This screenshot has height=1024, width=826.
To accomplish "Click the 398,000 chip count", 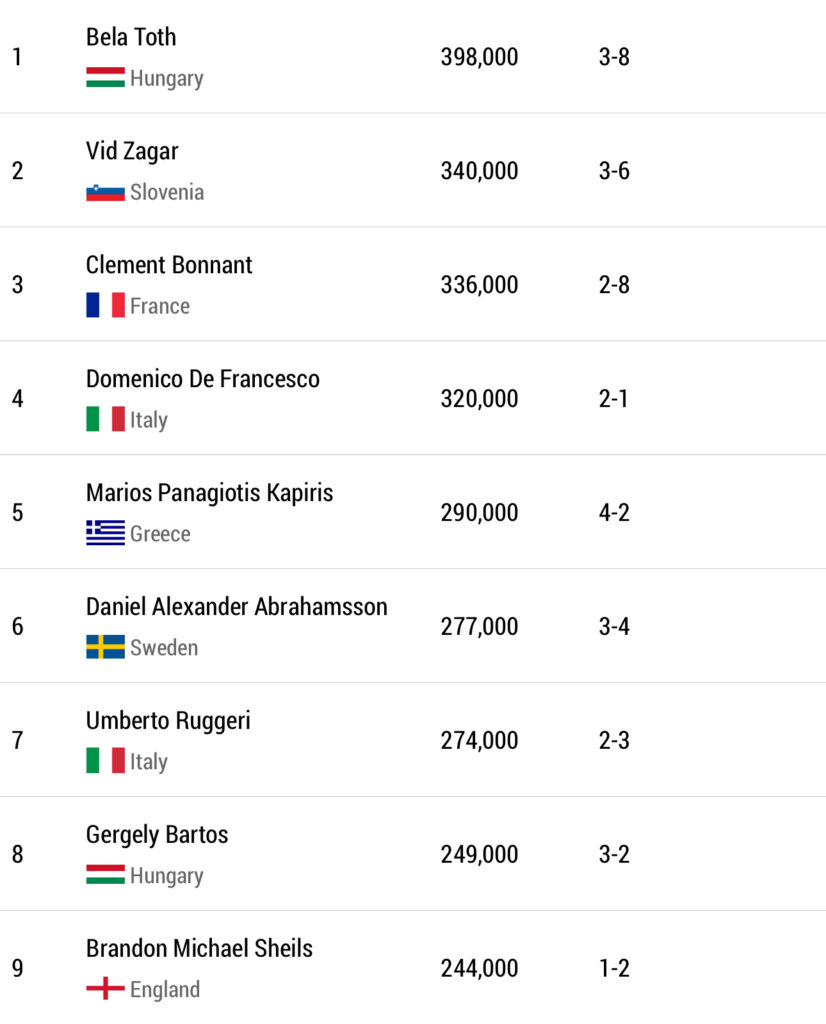I will (x=479, y=57).
